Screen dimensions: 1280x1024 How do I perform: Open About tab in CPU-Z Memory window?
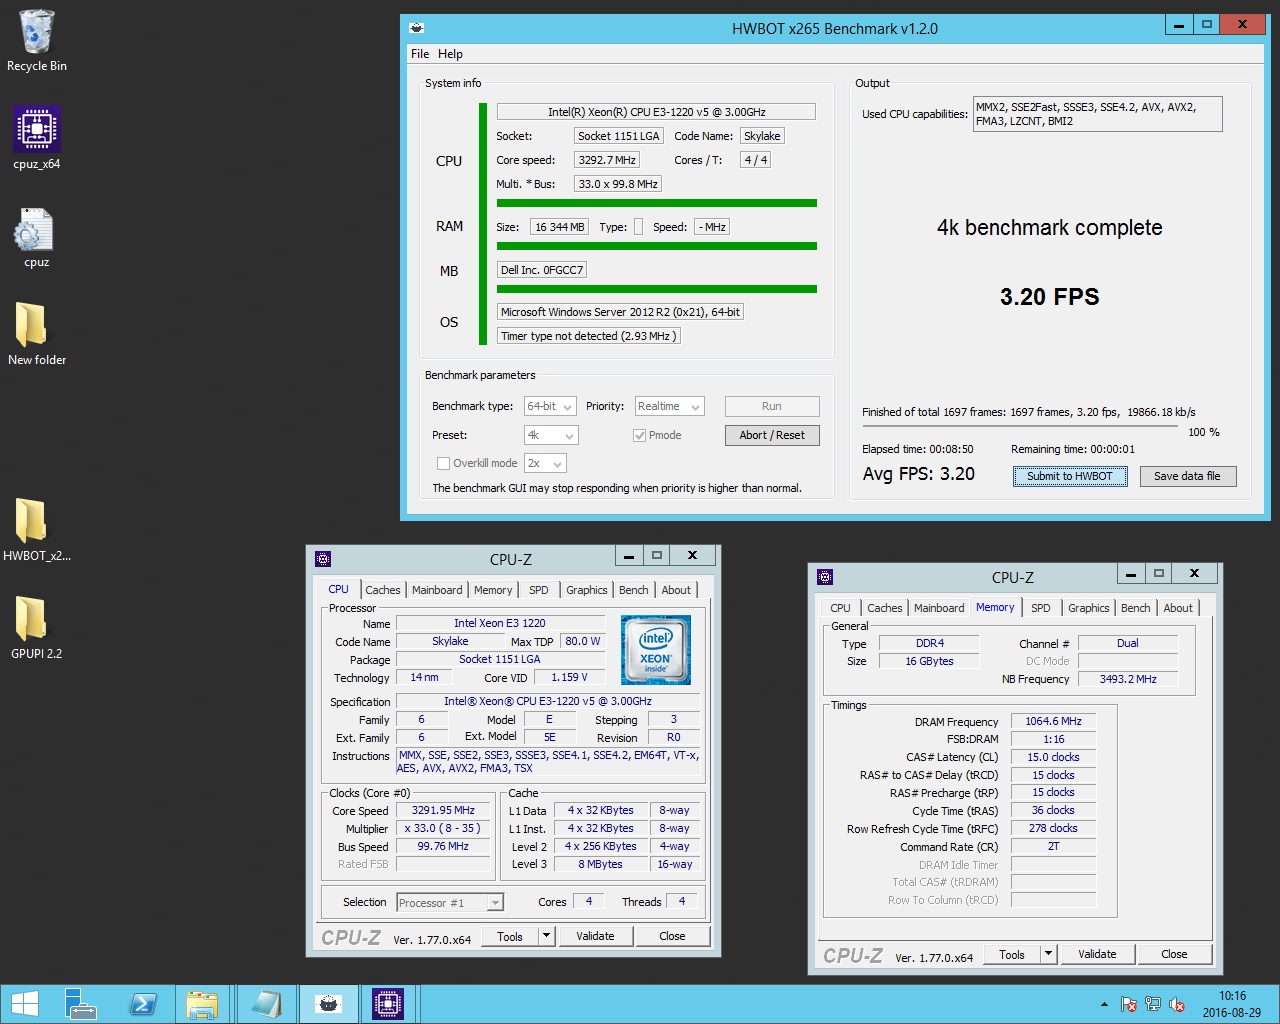pos(1178,608)
